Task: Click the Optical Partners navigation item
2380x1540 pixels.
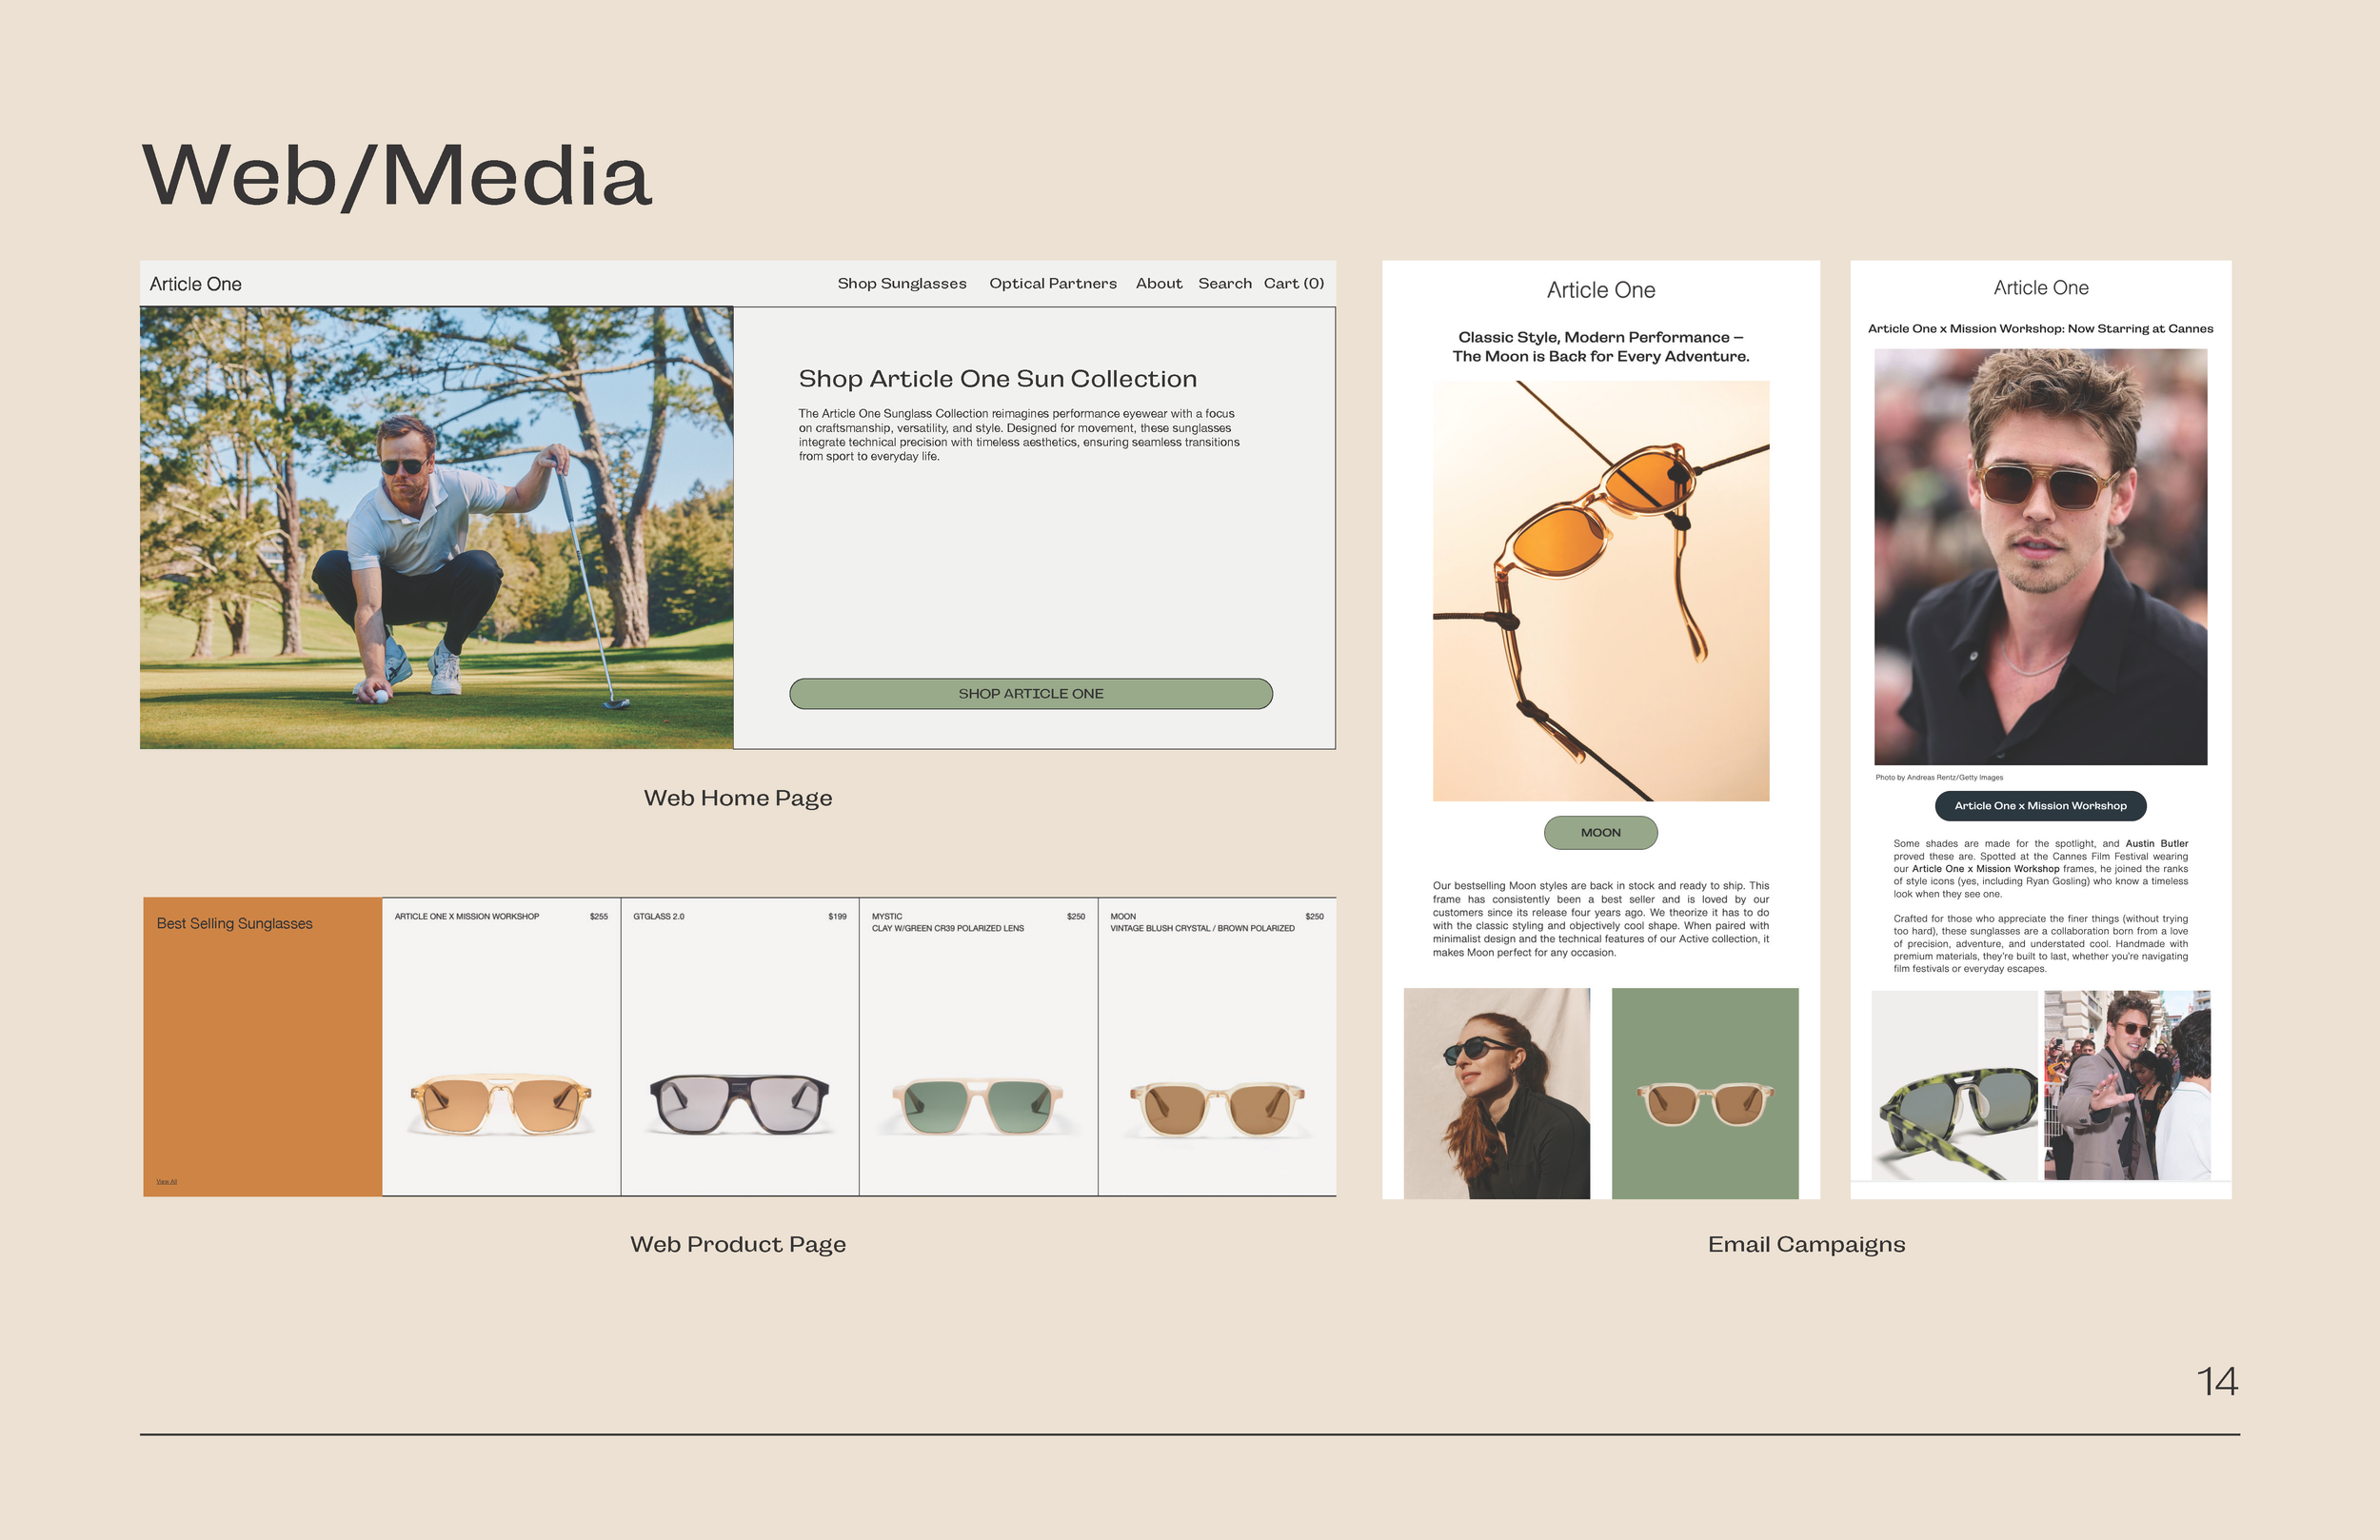Action: [1053, 283]
